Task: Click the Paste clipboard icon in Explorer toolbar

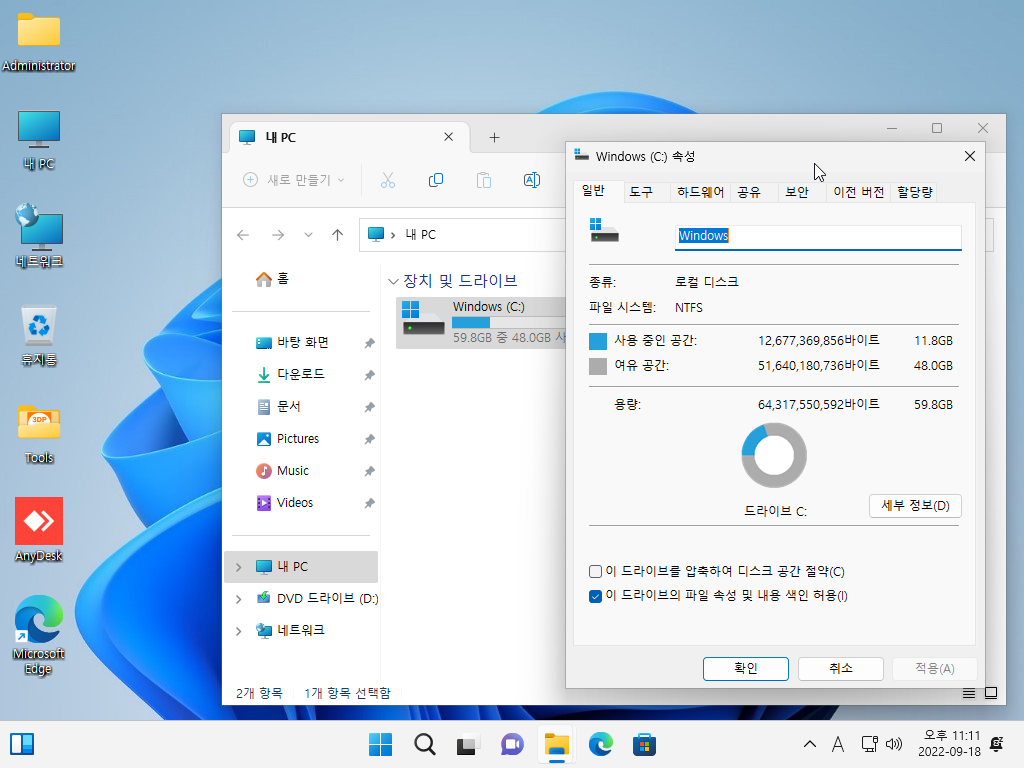Action: pyautogui.click(x=484, y=180)
